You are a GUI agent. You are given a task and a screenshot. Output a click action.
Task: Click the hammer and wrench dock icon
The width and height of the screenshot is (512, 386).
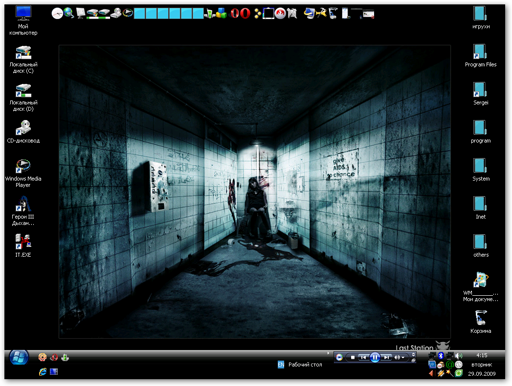(x=321, y=13)
